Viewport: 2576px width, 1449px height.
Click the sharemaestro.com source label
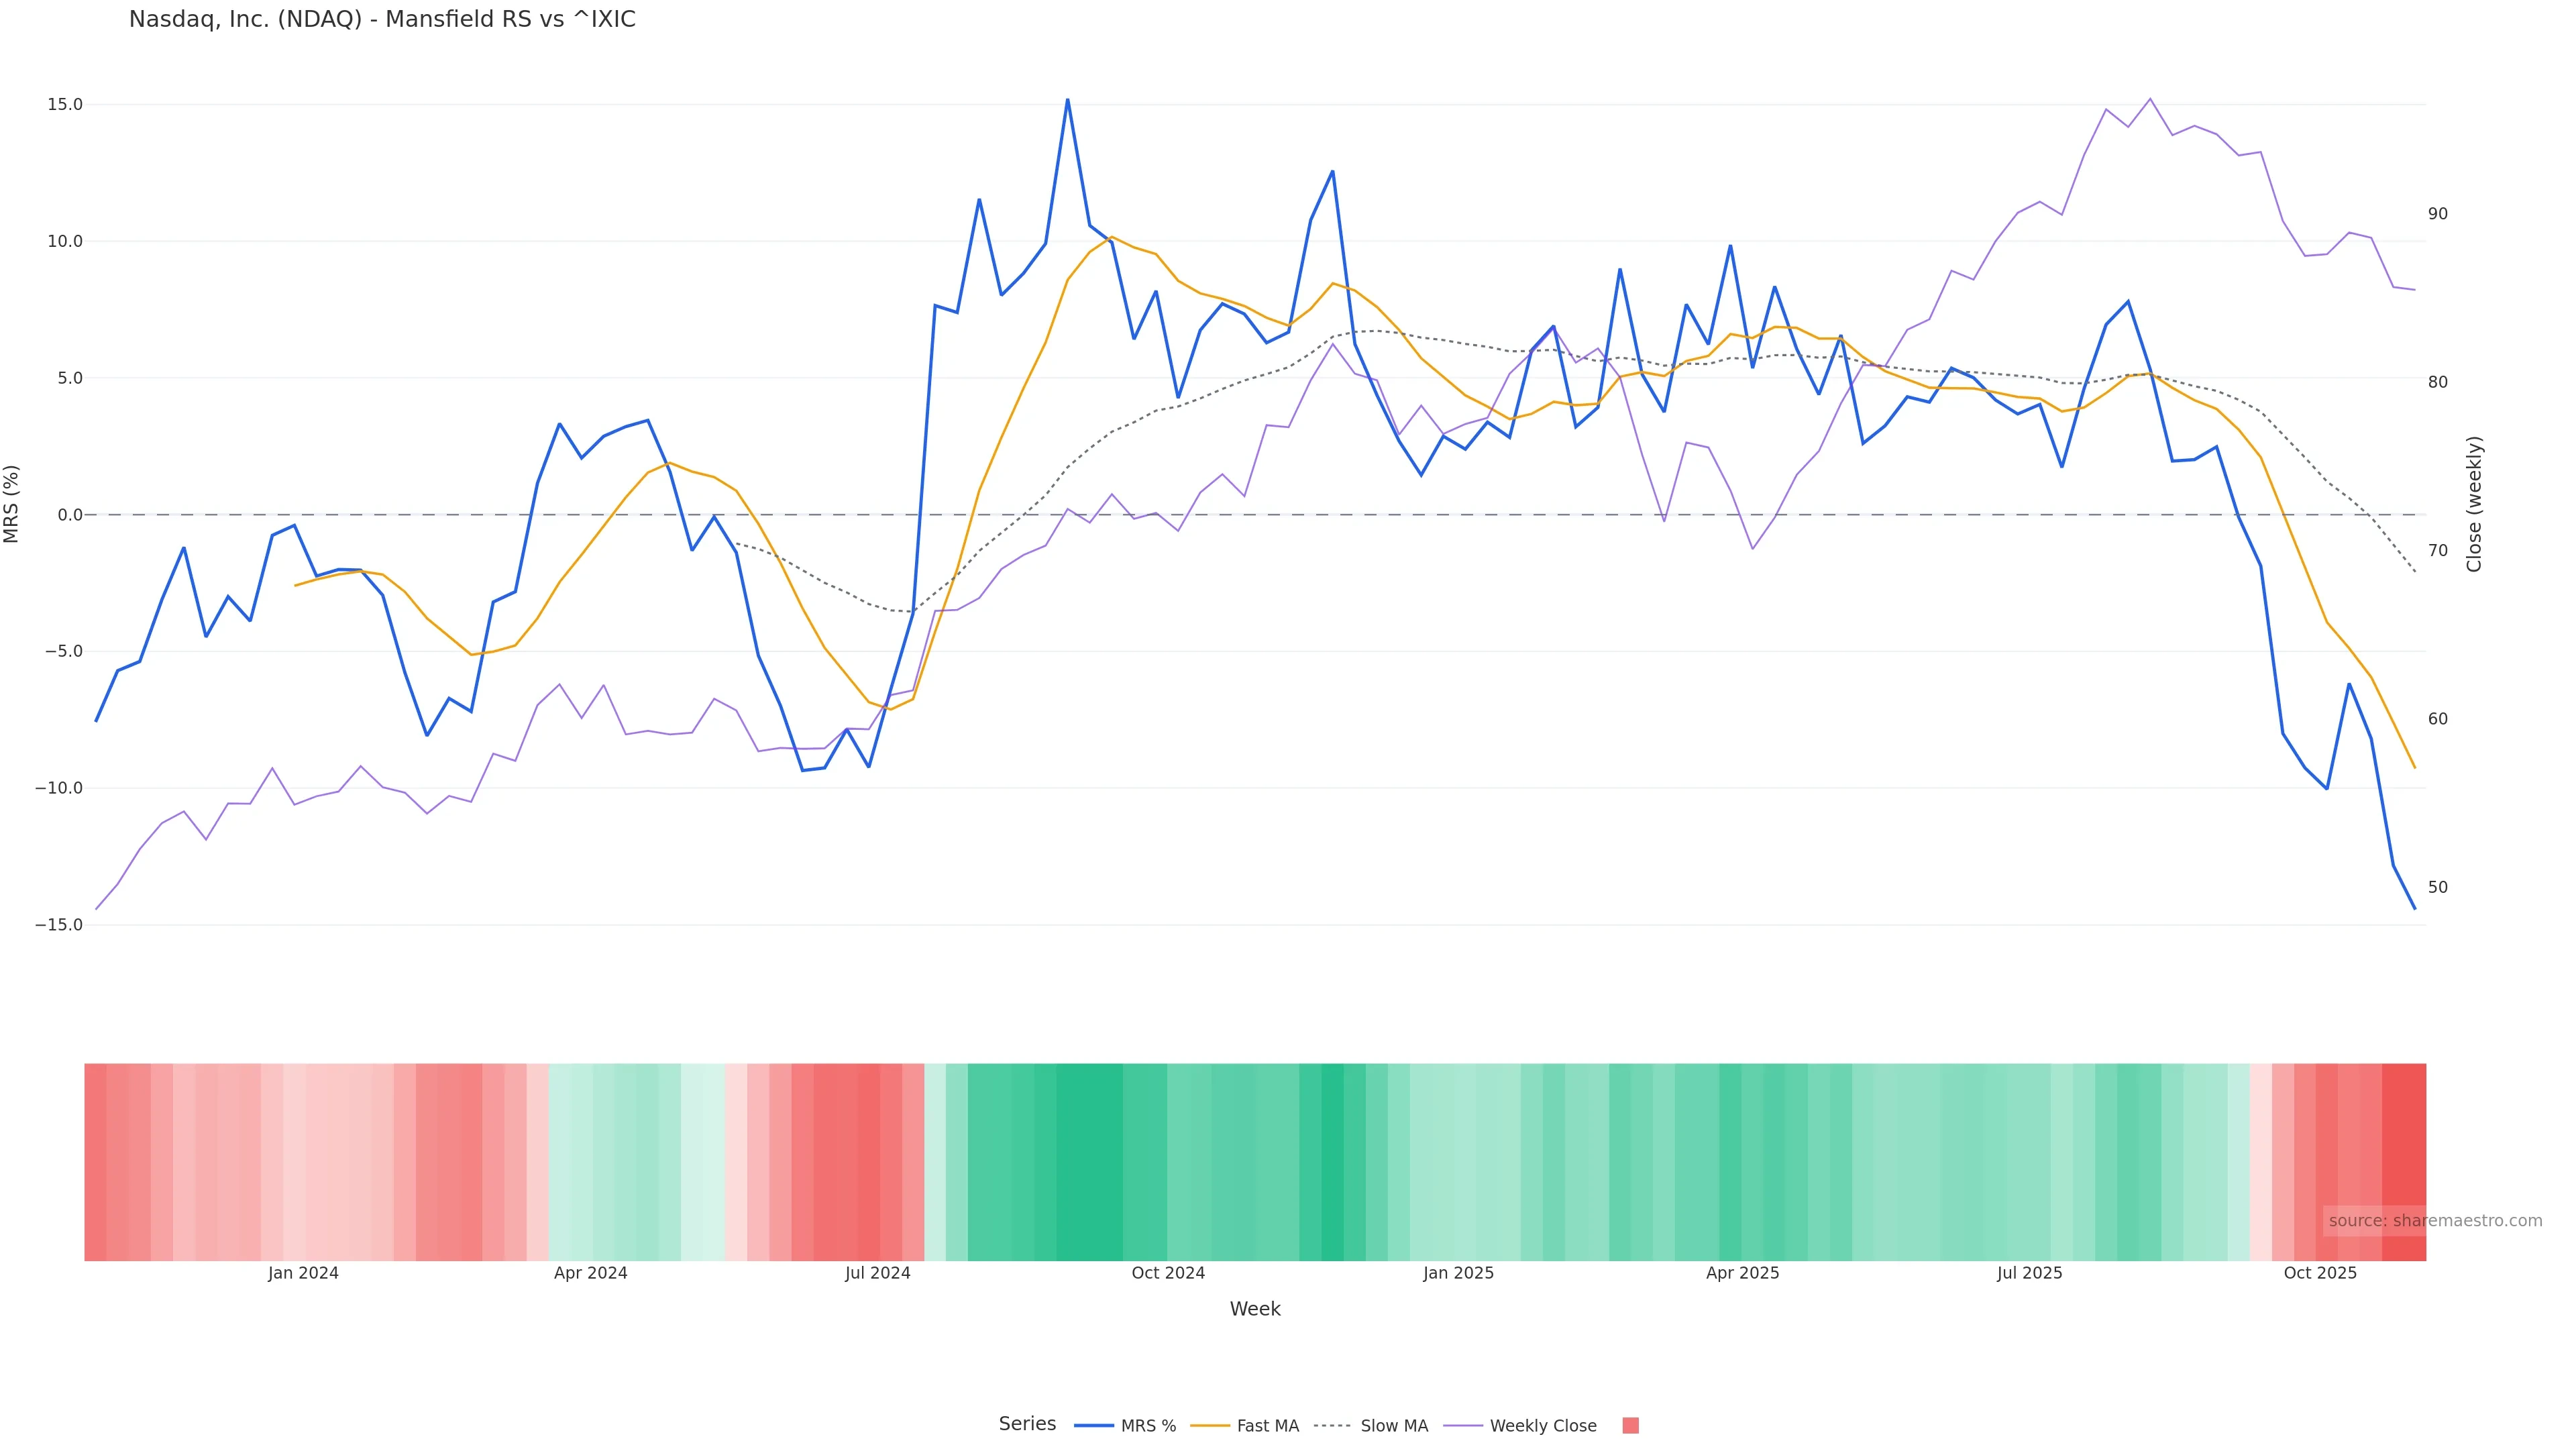click(2434, 1221)
